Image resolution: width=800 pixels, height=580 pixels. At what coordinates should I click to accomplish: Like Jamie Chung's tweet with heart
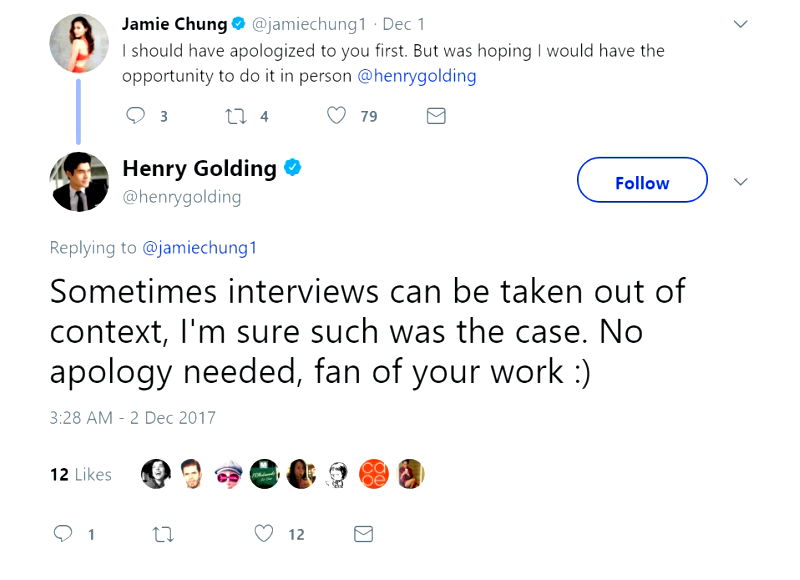point(337,116)
